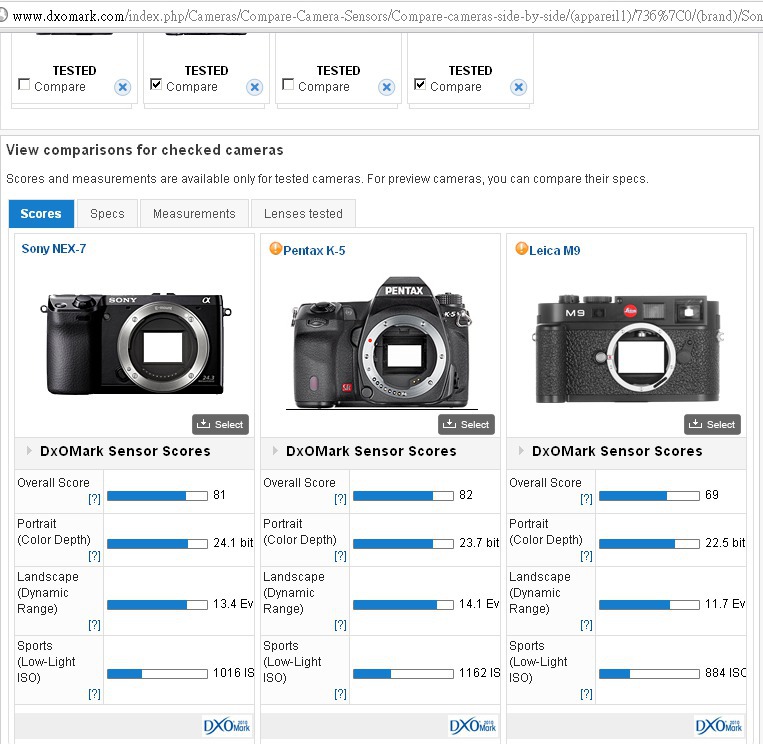Collapse Sony NEX-7 DxOMark Sensor Scores section

29,451
